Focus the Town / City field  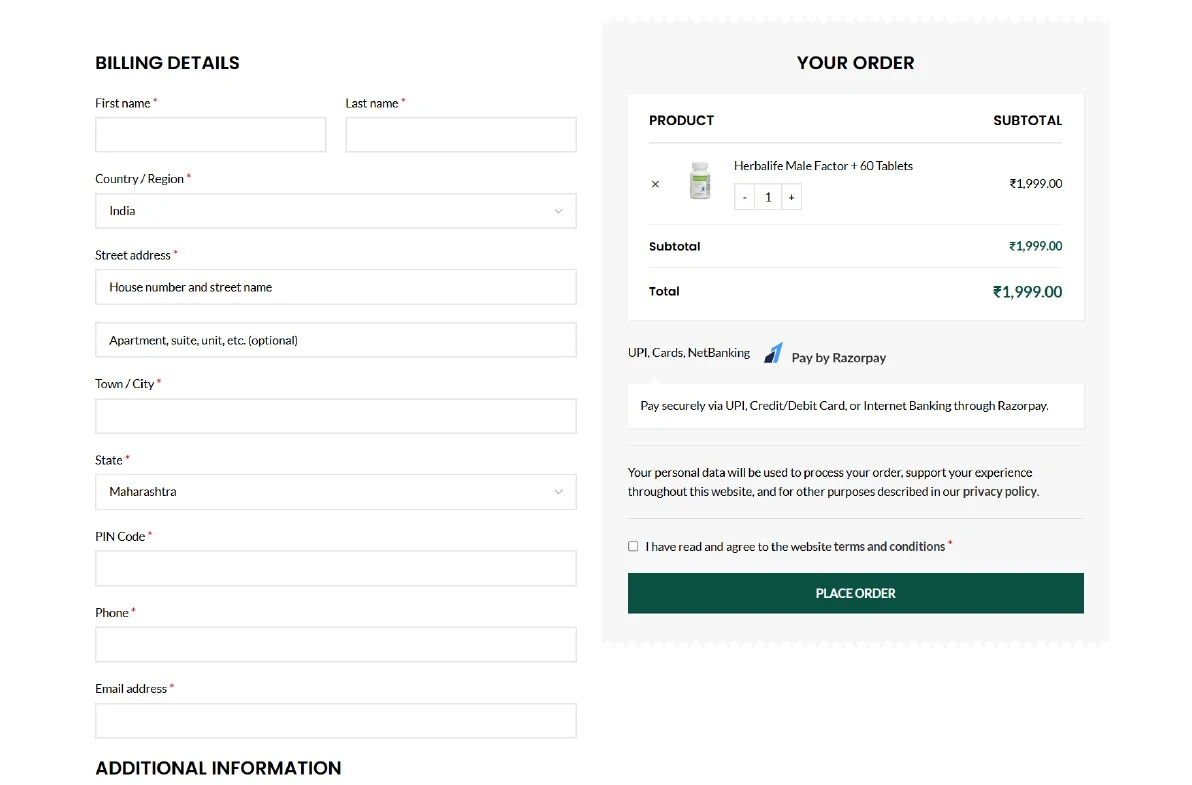(336, 416)
